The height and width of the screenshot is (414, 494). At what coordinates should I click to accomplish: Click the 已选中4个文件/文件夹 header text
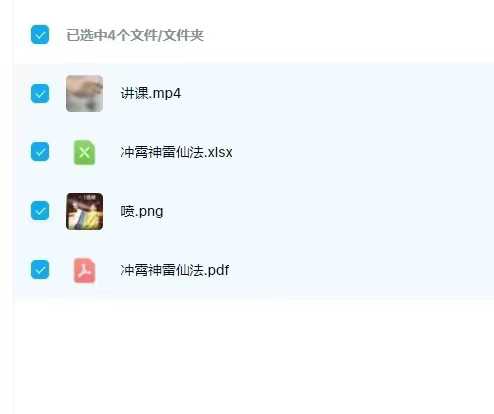pyautogui.click(x=135, y=35)
